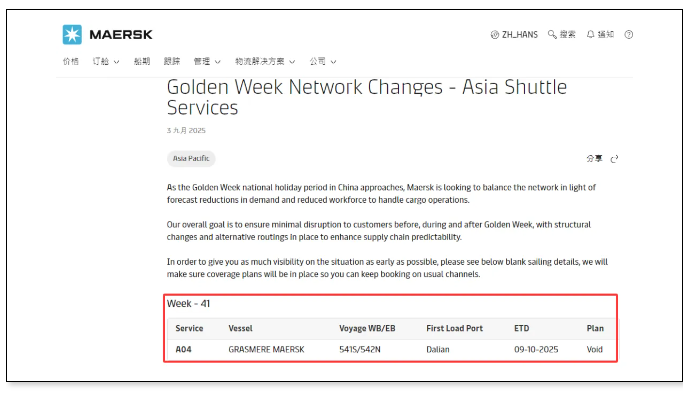Click the Vessel column header
Image resolution: width=689 pixels, height=394 pixels.
(240, 329)
